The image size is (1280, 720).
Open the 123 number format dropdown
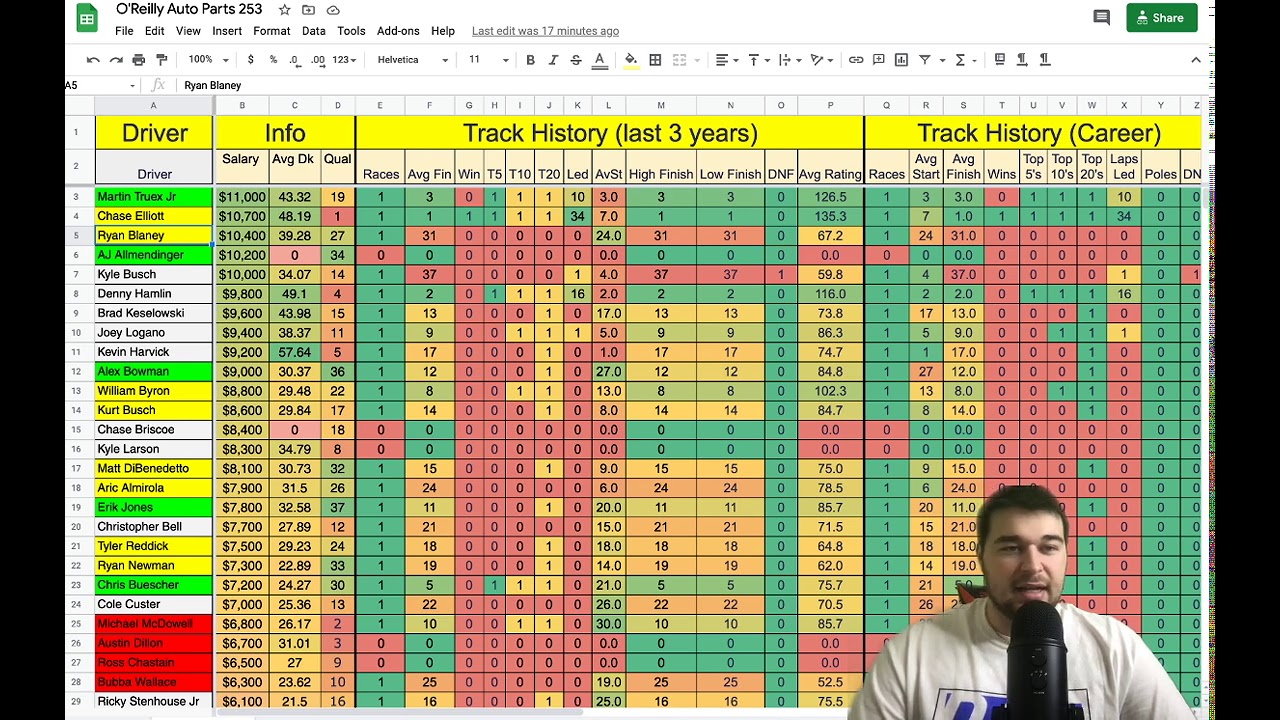(x=344, y=60)
